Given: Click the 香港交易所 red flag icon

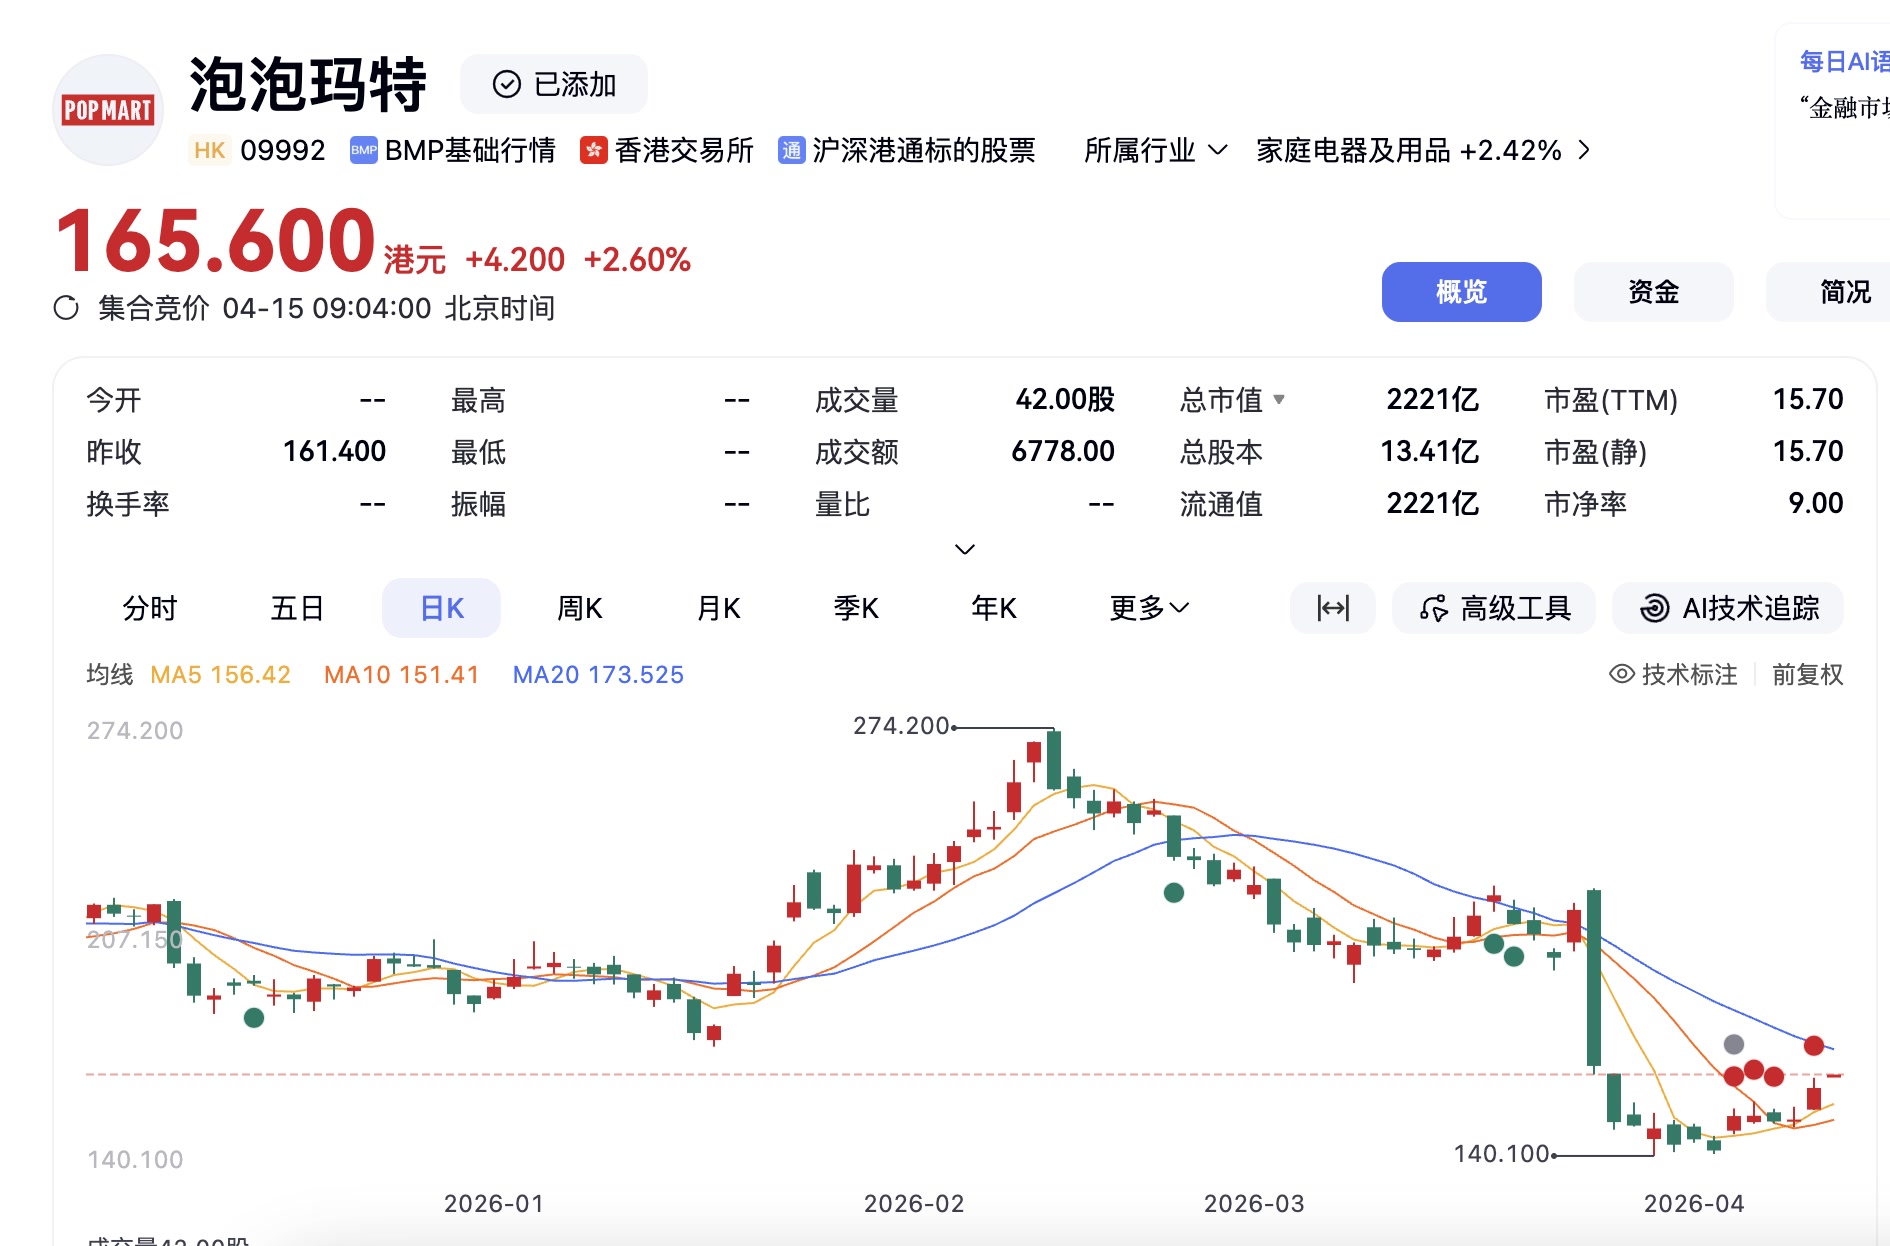Looking at the screenshot, I should pyautogui.click(x=594, y=150).
